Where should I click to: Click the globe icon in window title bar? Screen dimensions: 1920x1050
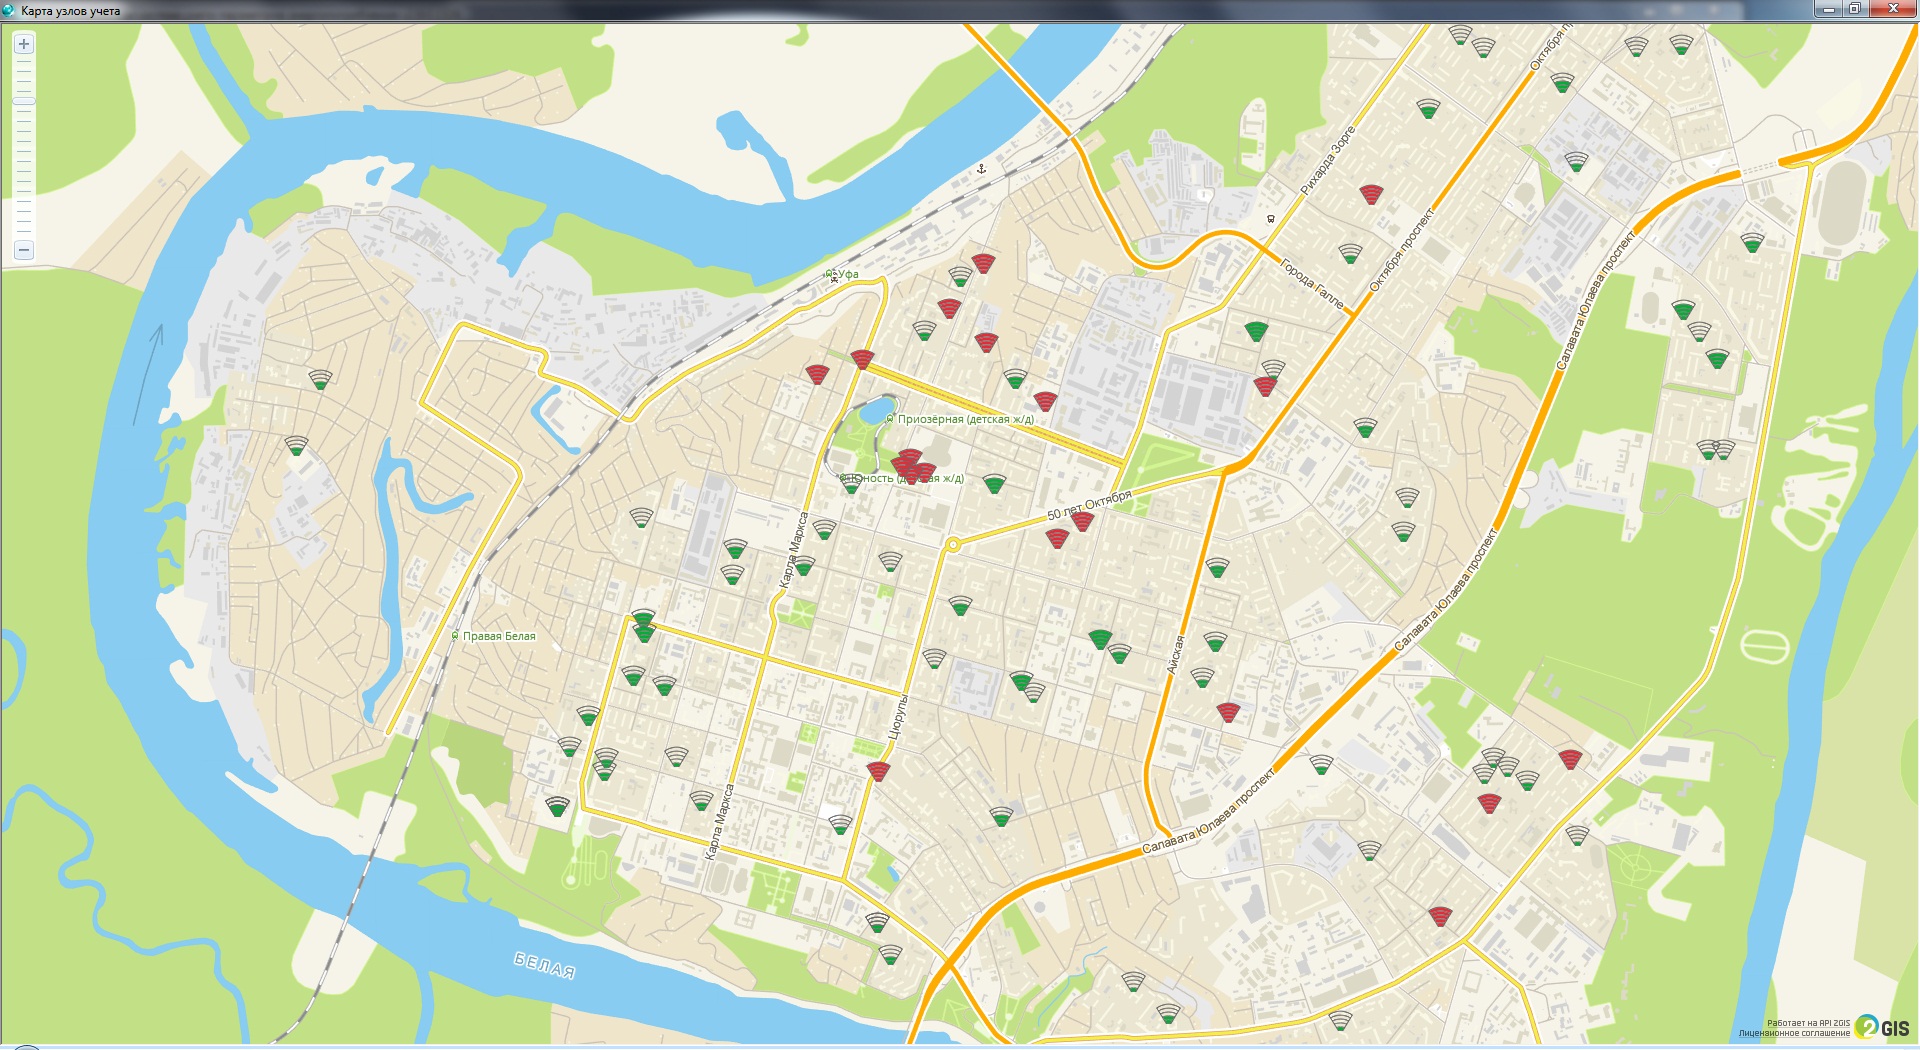point(10,10)
